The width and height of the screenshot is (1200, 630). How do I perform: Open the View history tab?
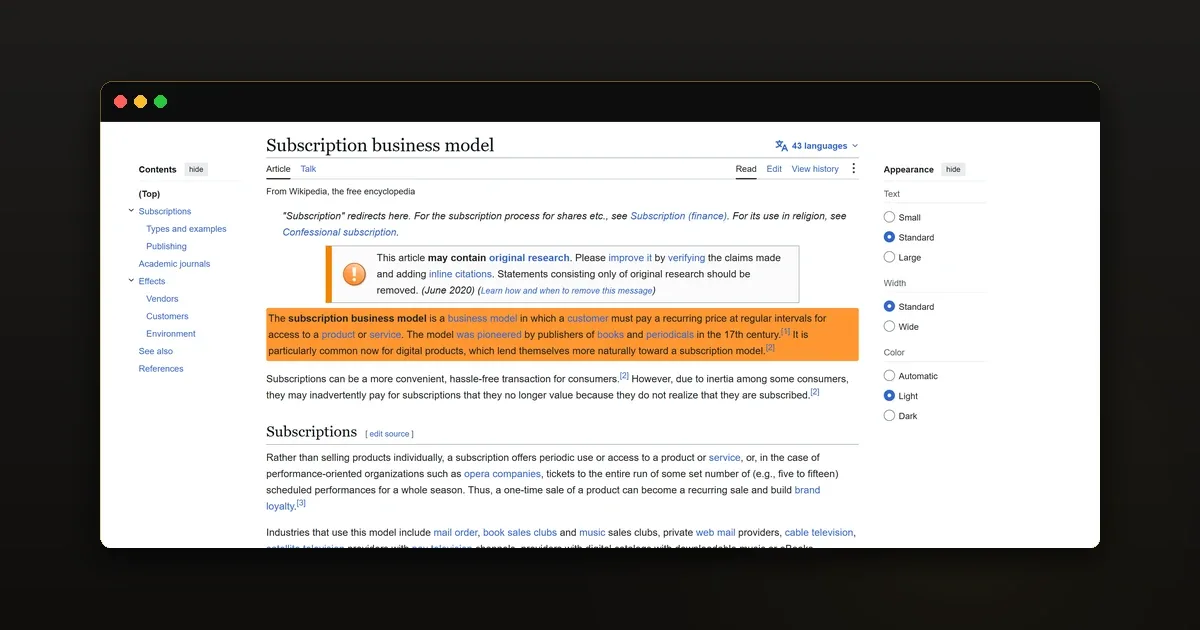[x=815, y=169]
